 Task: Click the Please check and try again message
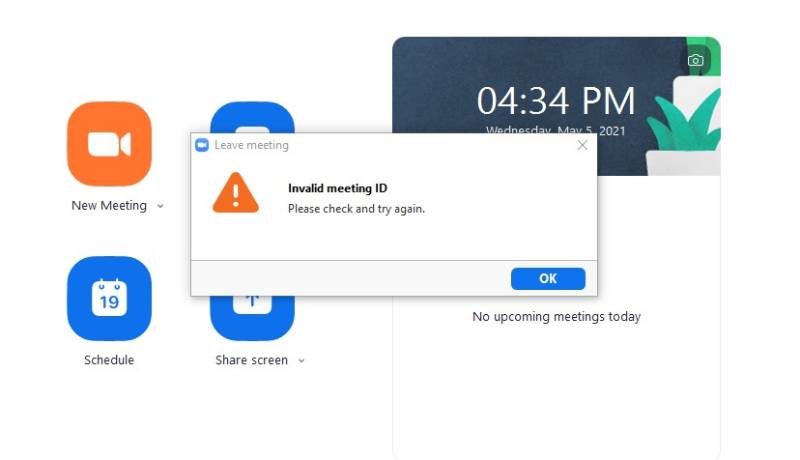356,209
